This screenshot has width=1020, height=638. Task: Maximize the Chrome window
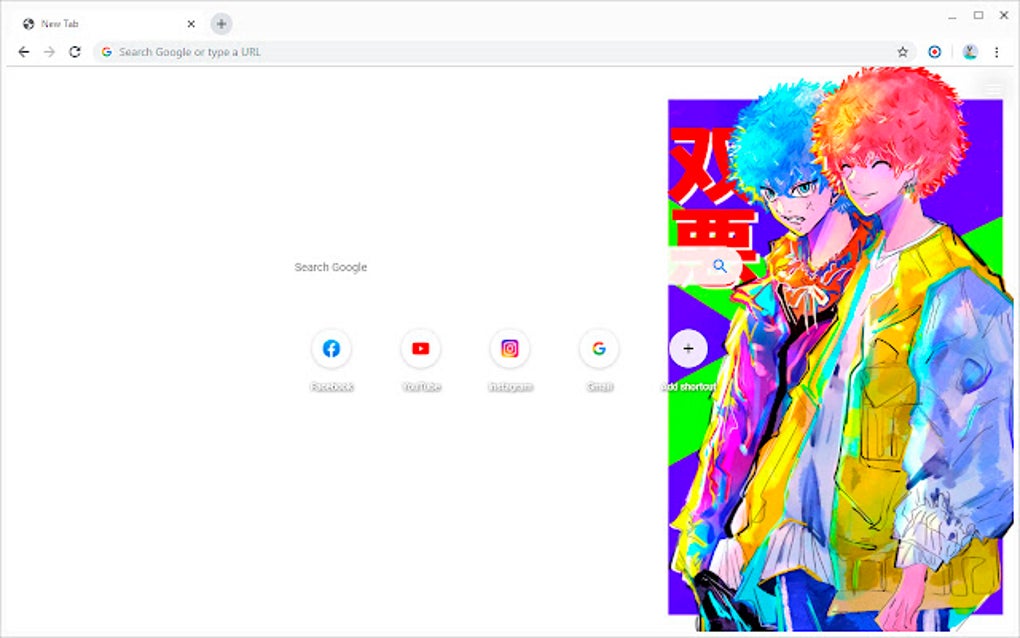978,15
